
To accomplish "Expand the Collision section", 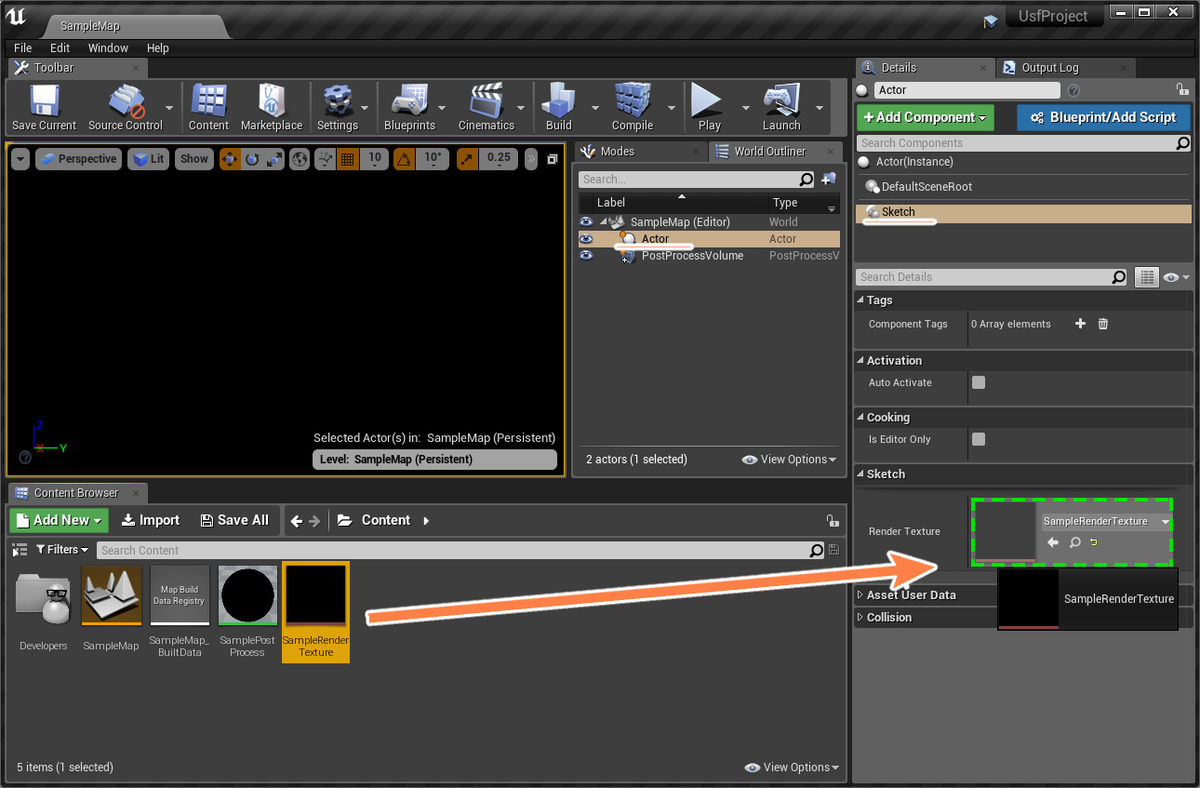I will point(861,618).
